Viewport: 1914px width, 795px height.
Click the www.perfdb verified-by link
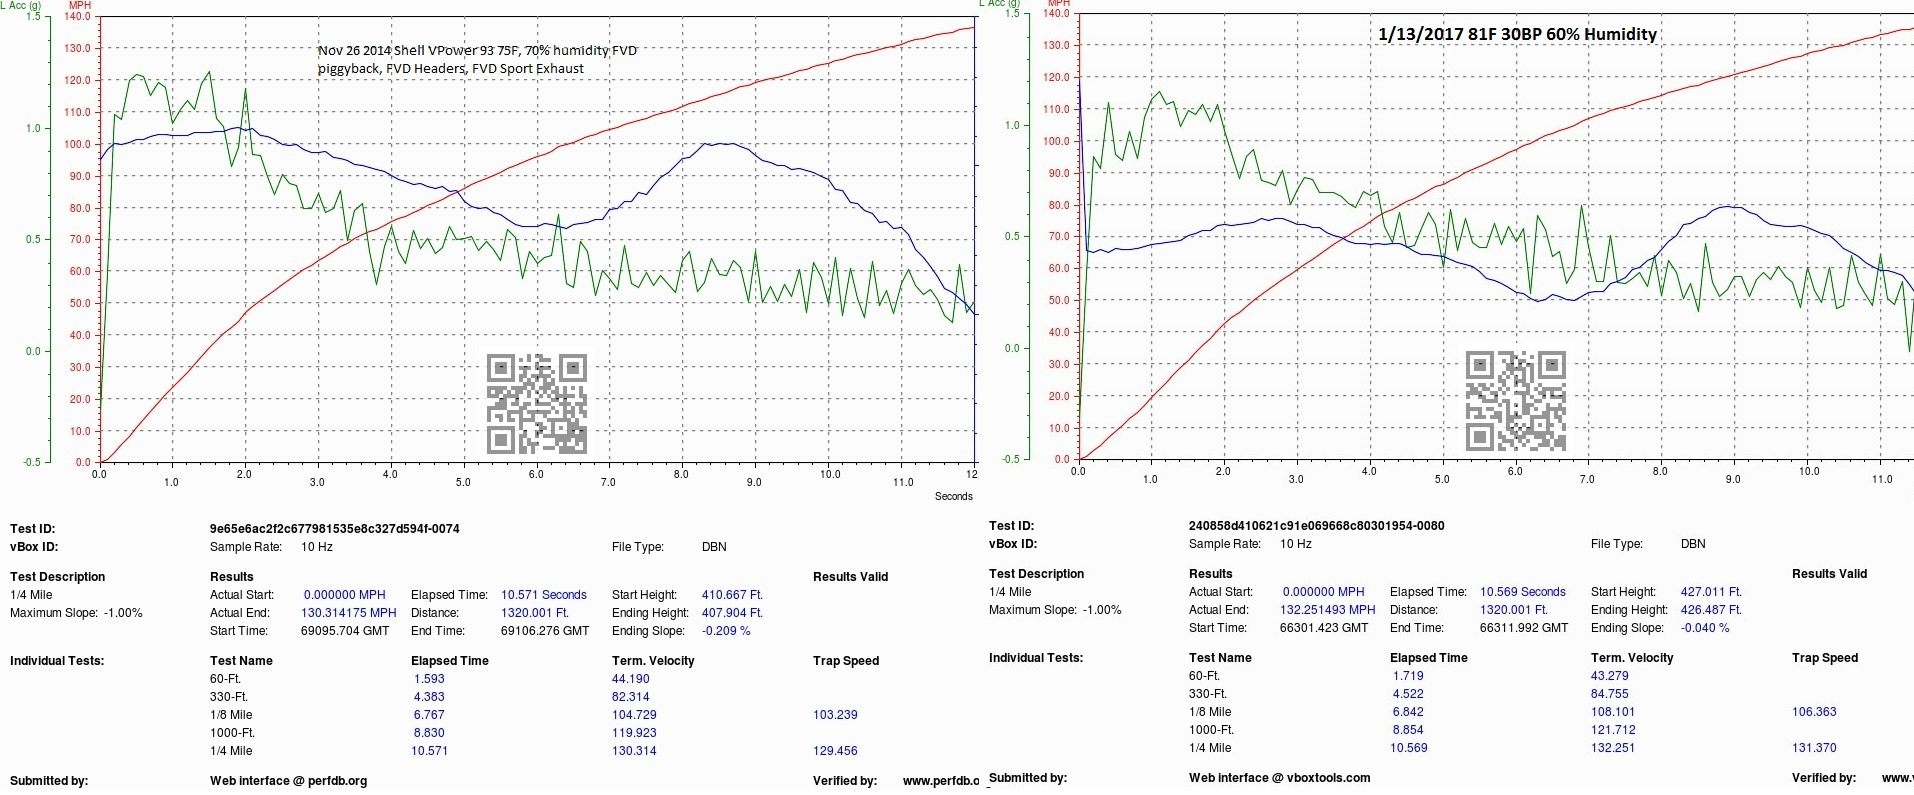click(x=940, y=781)
